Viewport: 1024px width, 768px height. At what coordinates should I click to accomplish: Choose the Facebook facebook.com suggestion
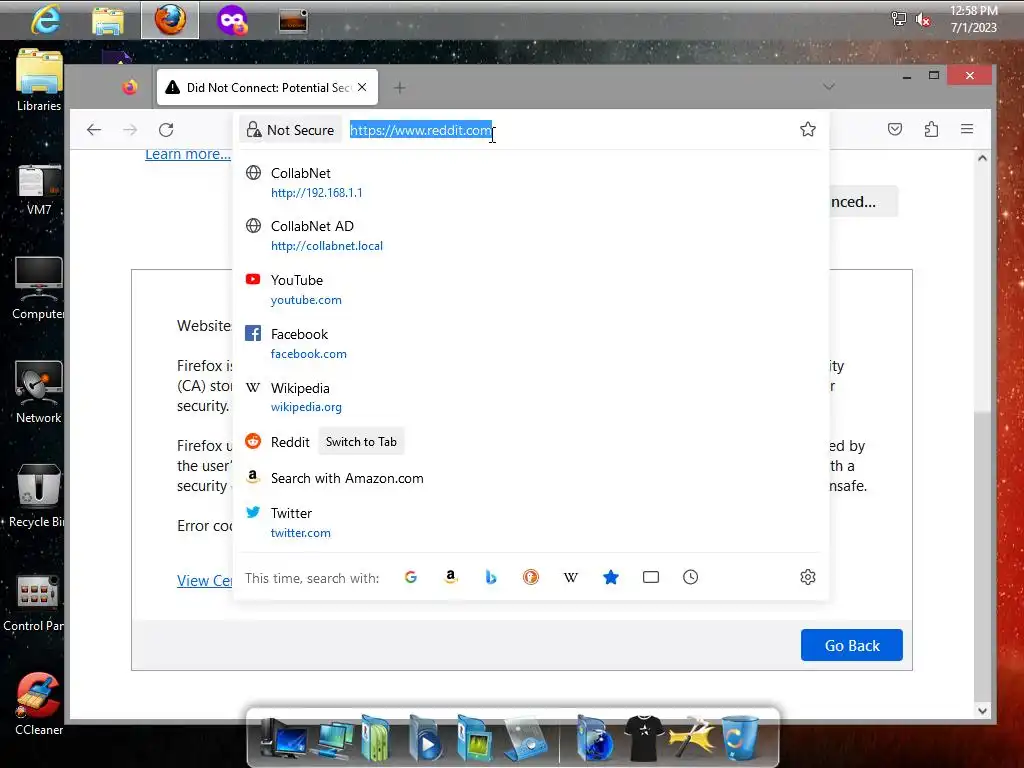coord(531,344)
